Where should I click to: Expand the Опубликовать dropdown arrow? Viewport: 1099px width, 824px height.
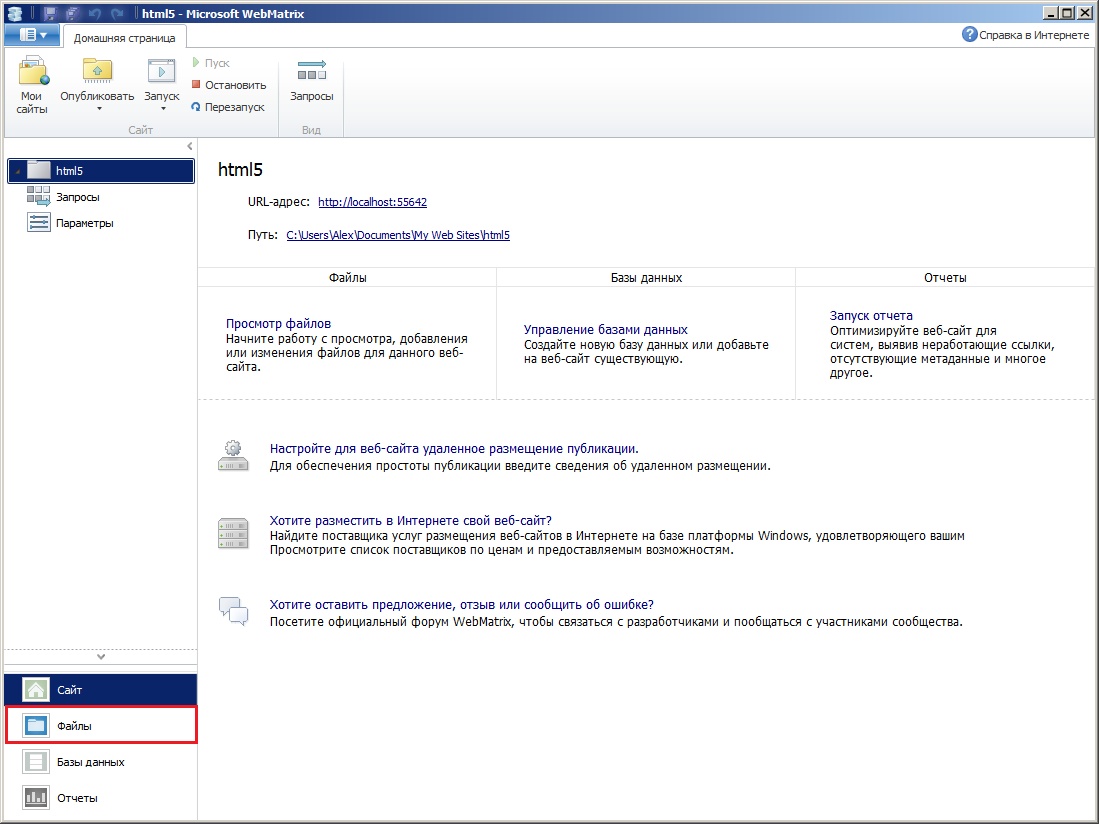(x=99, y=109)
